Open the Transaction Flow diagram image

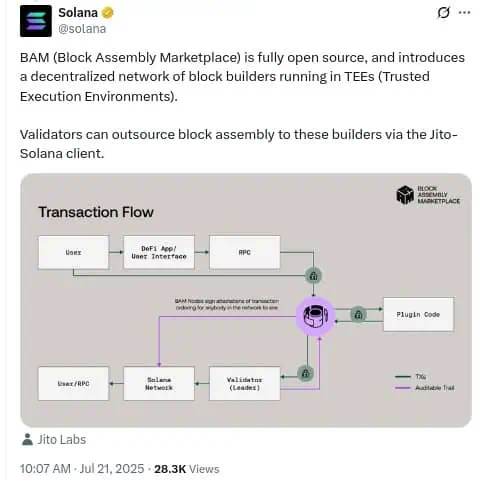[x=246, y=300]
